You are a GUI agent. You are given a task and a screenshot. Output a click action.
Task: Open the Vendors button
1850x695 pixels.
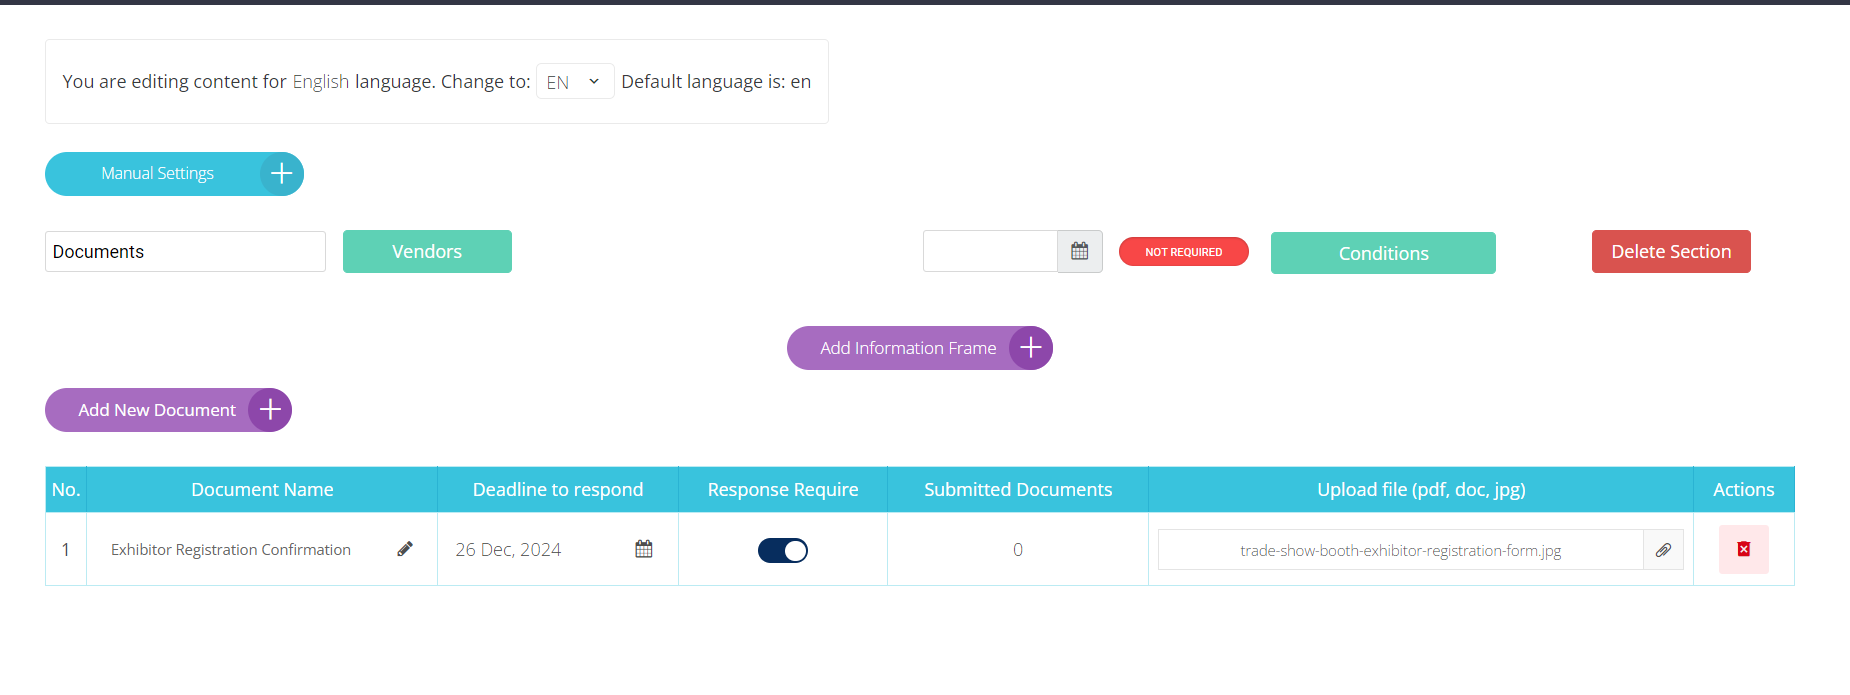(427, 252)
